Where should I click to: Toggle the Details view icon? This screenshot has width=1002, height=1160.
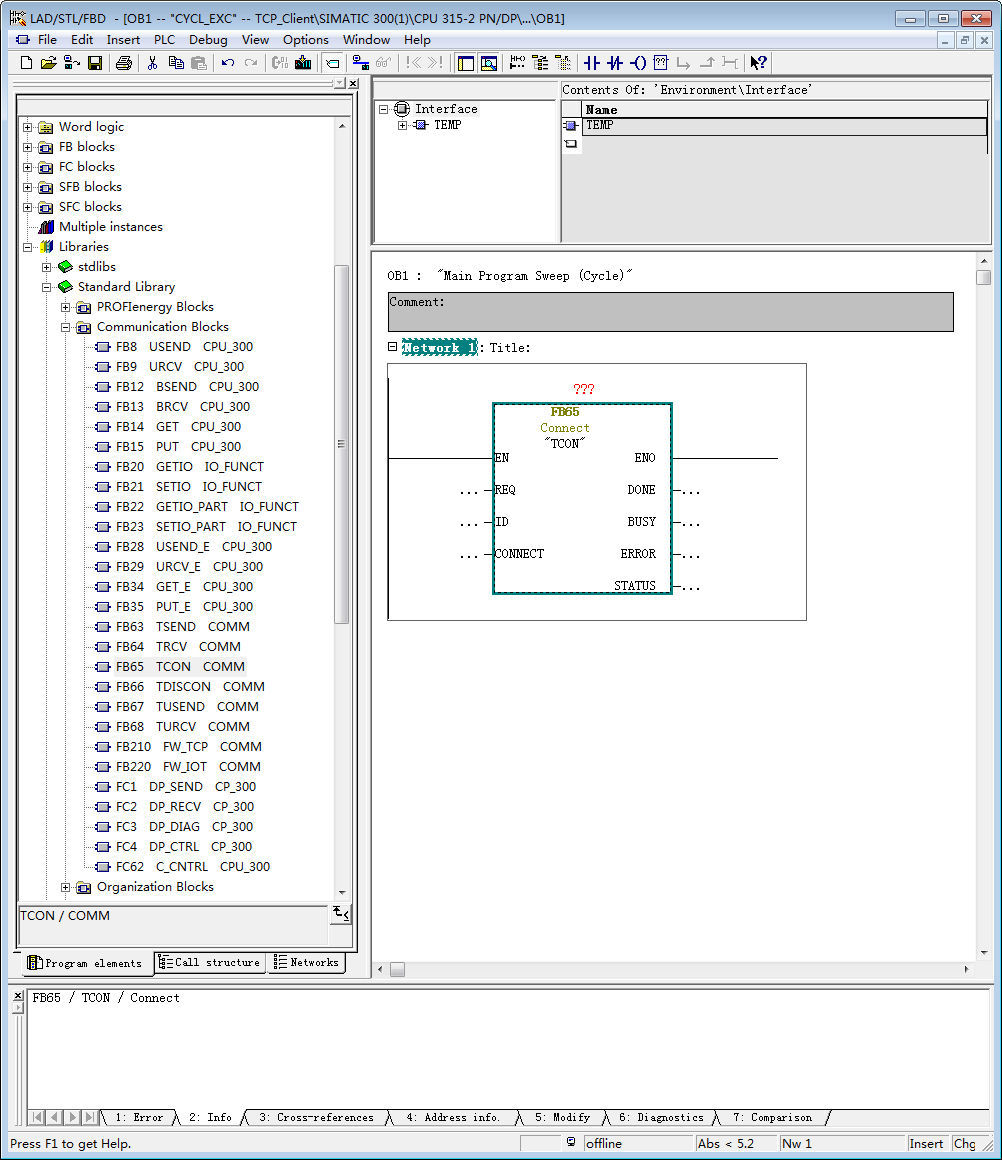[488, 63]
